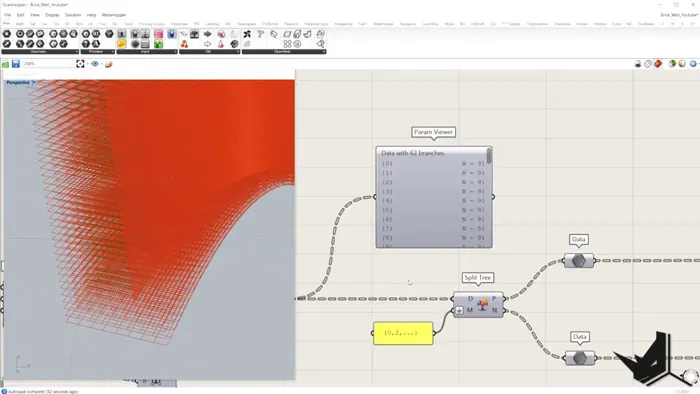Click Param Viewer output grip
This screenshot has height=394, width=700.
[493, 197]
